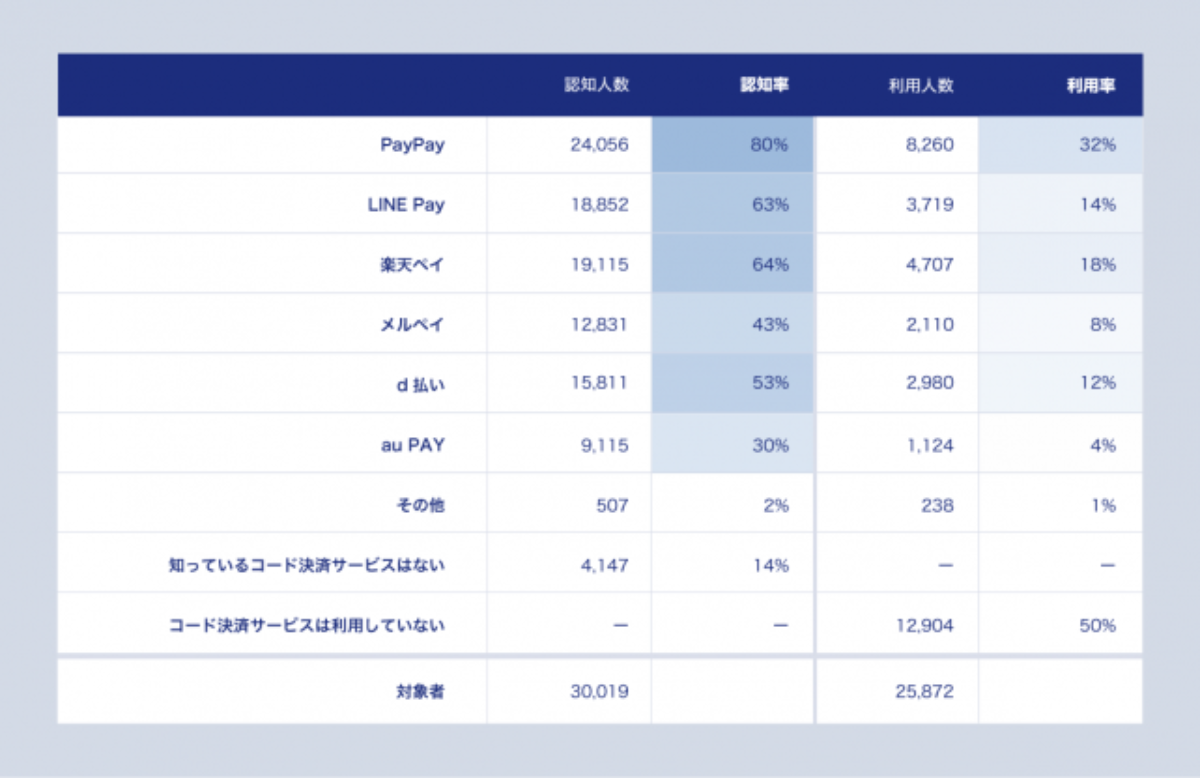Image resolution: width=1200 pixels, height=778 pixels.
Task: Click the value 18,852 for LINE Pay
Action: pyautogui.click(x=599, y=205)
